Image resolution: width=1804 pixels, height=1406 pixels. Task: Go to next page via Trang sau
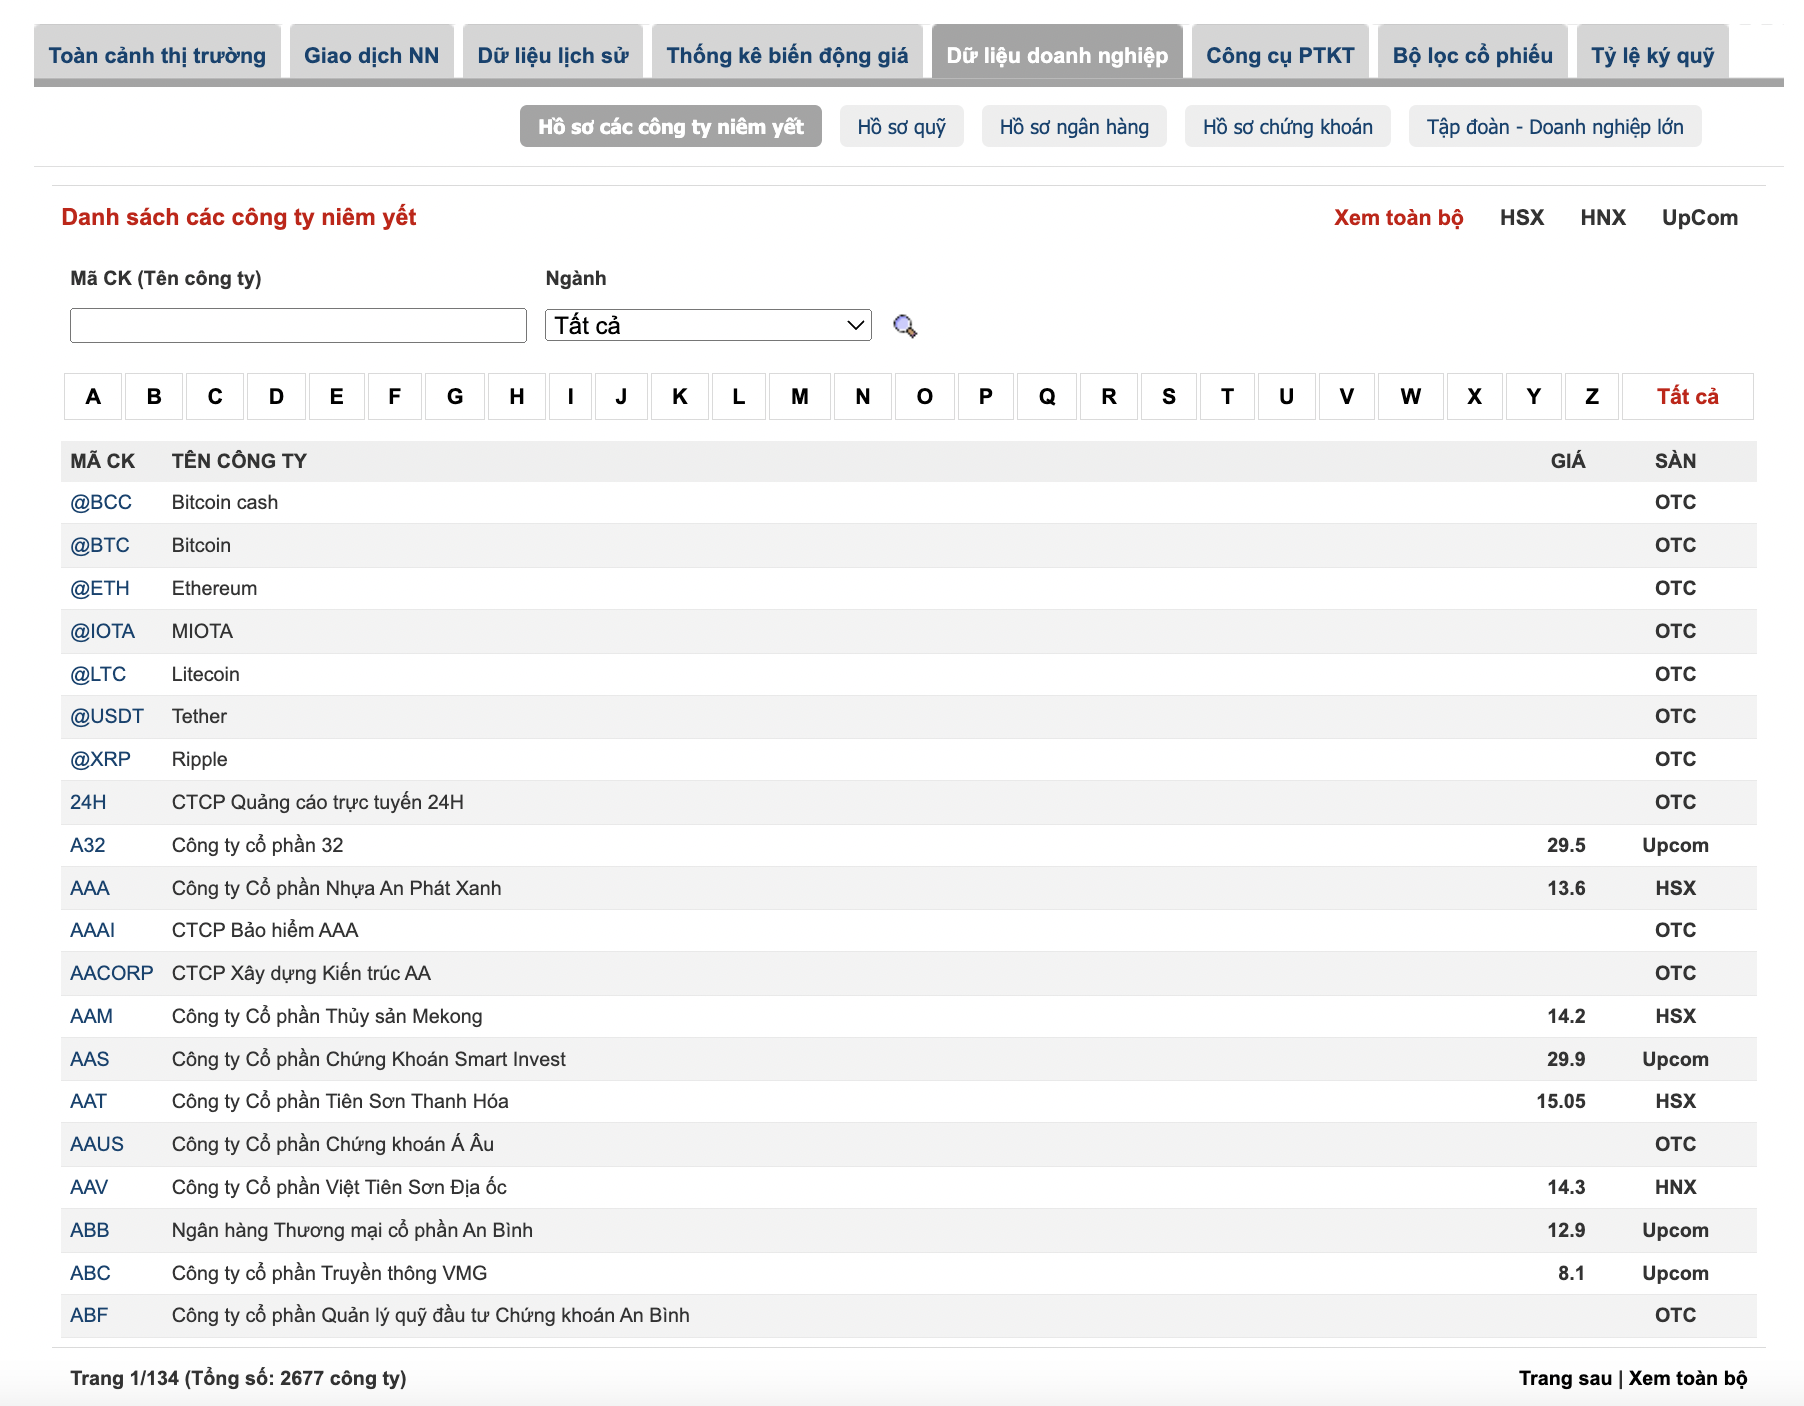click(1565, 1378)
